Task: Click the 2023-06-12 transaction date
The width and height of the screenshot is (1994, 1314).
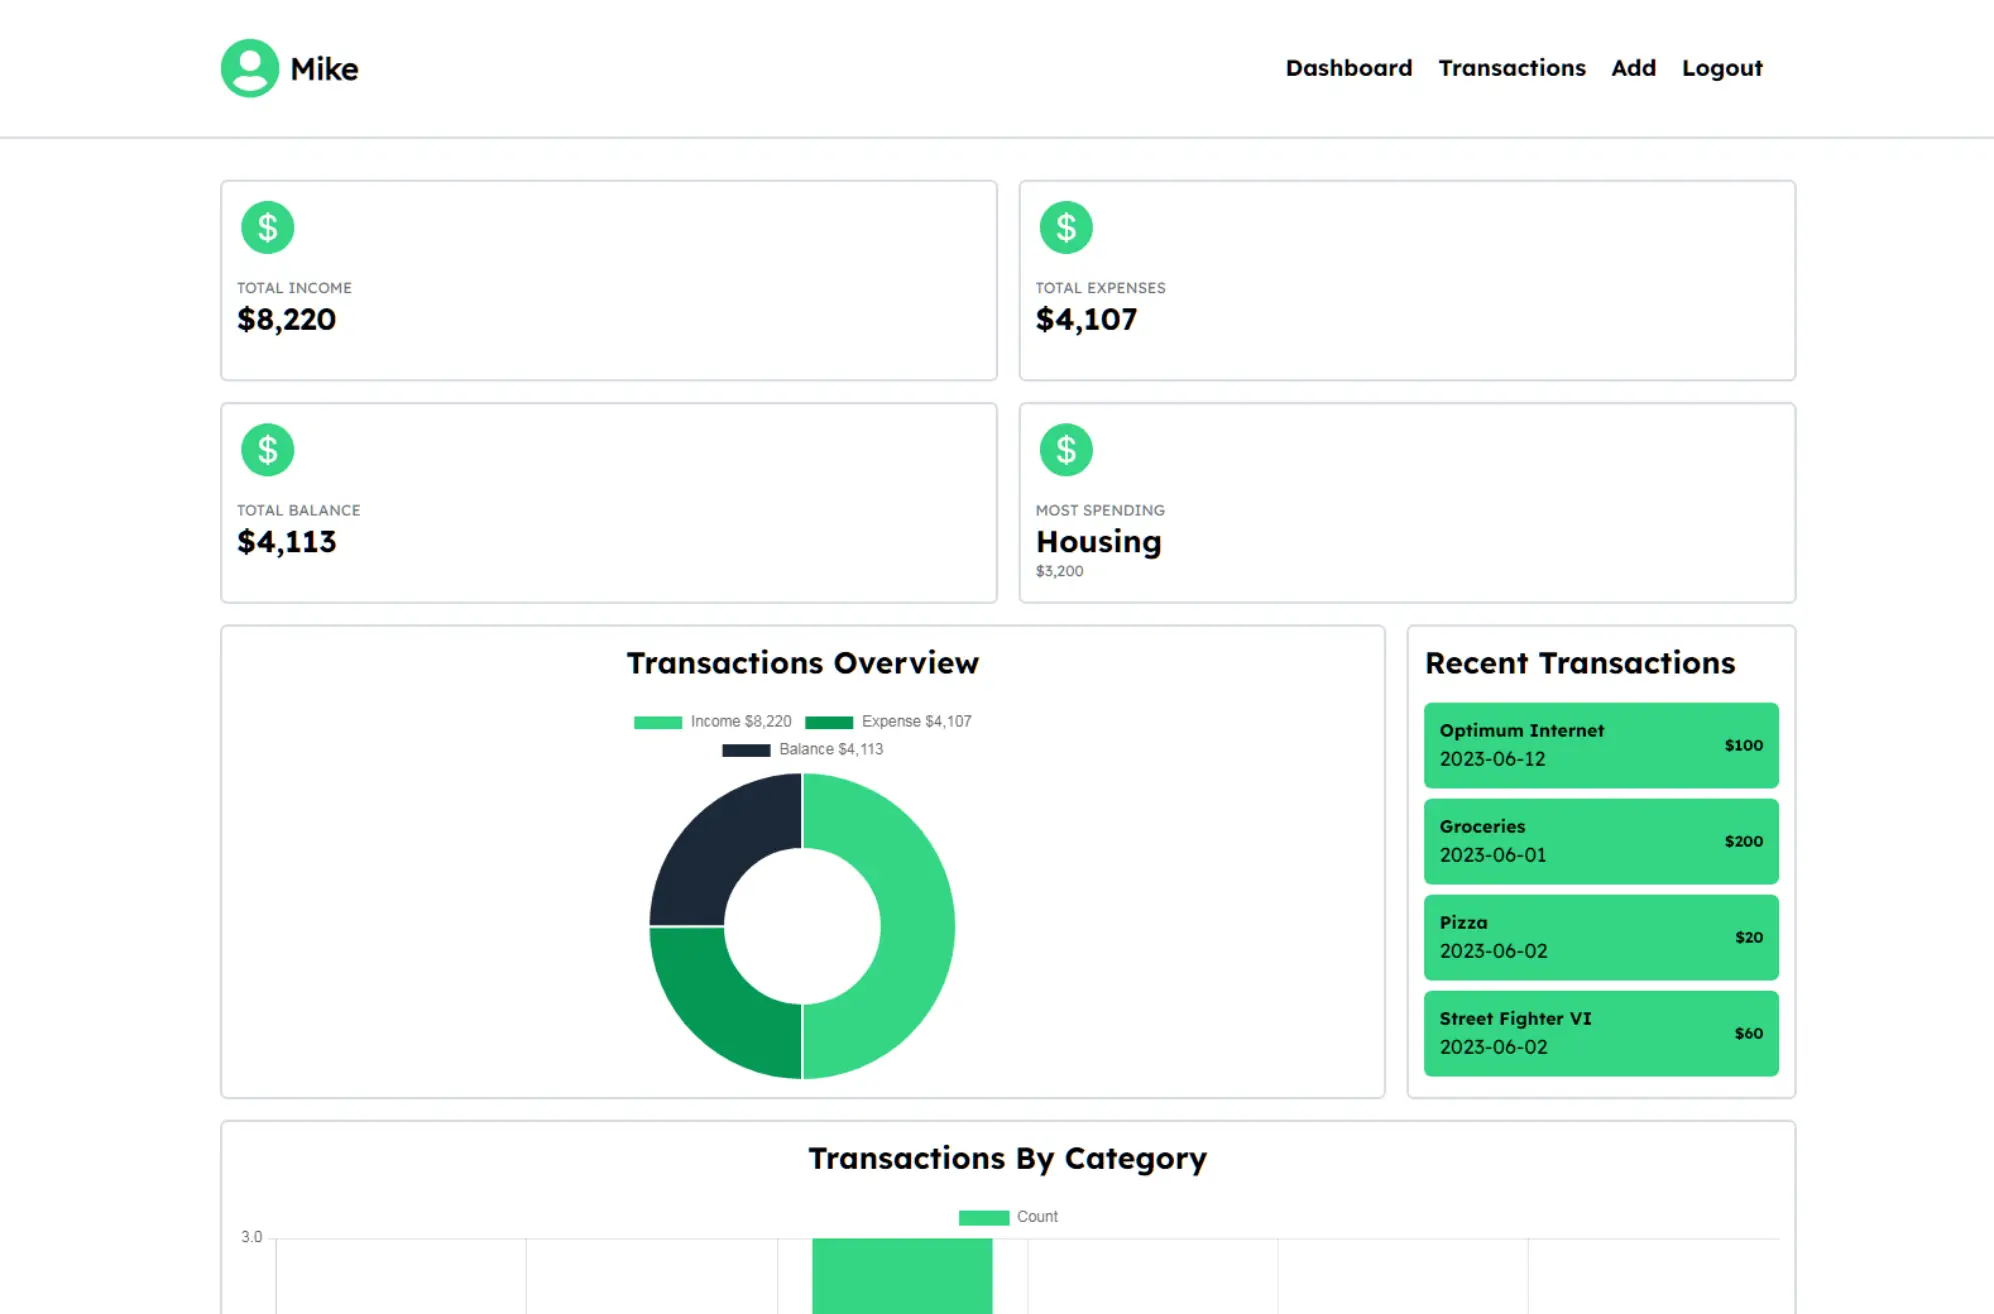Action: click(1492, 759)
